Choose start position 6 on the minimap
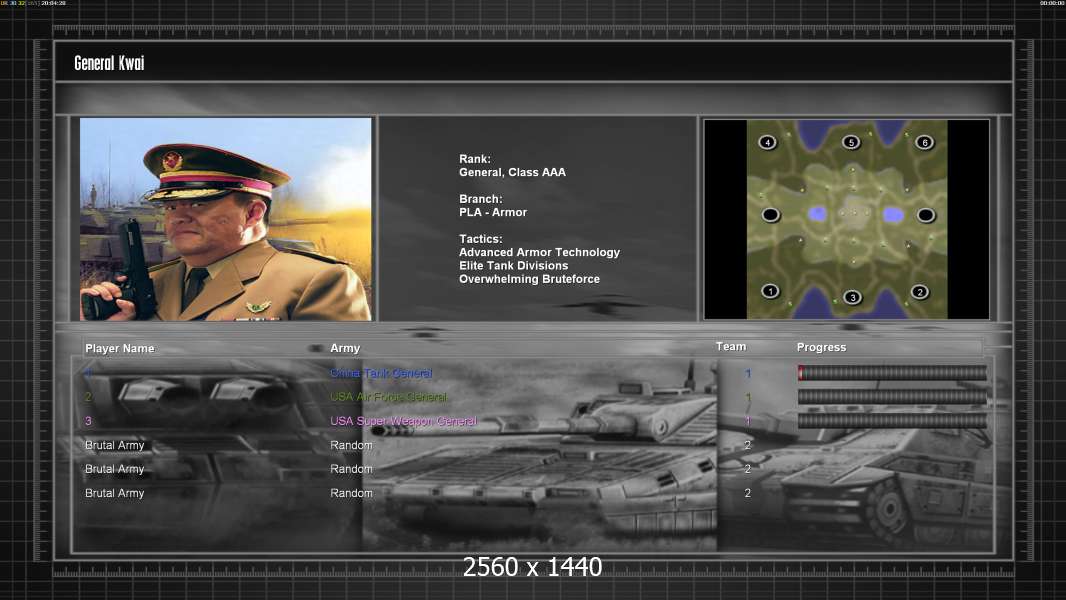The image size is (1066, 600). pos(925,142)
